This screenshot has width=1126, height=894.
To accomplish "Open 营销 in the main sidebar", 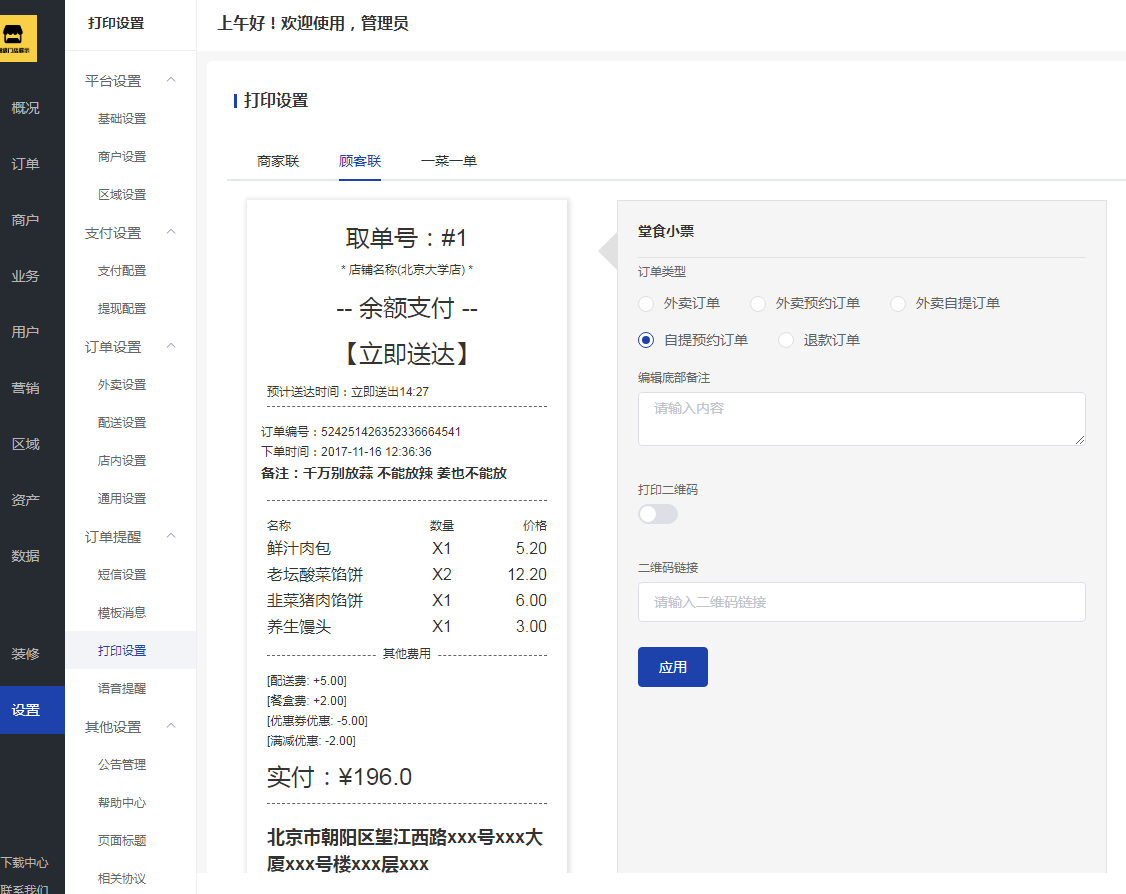I will [26, 388].
